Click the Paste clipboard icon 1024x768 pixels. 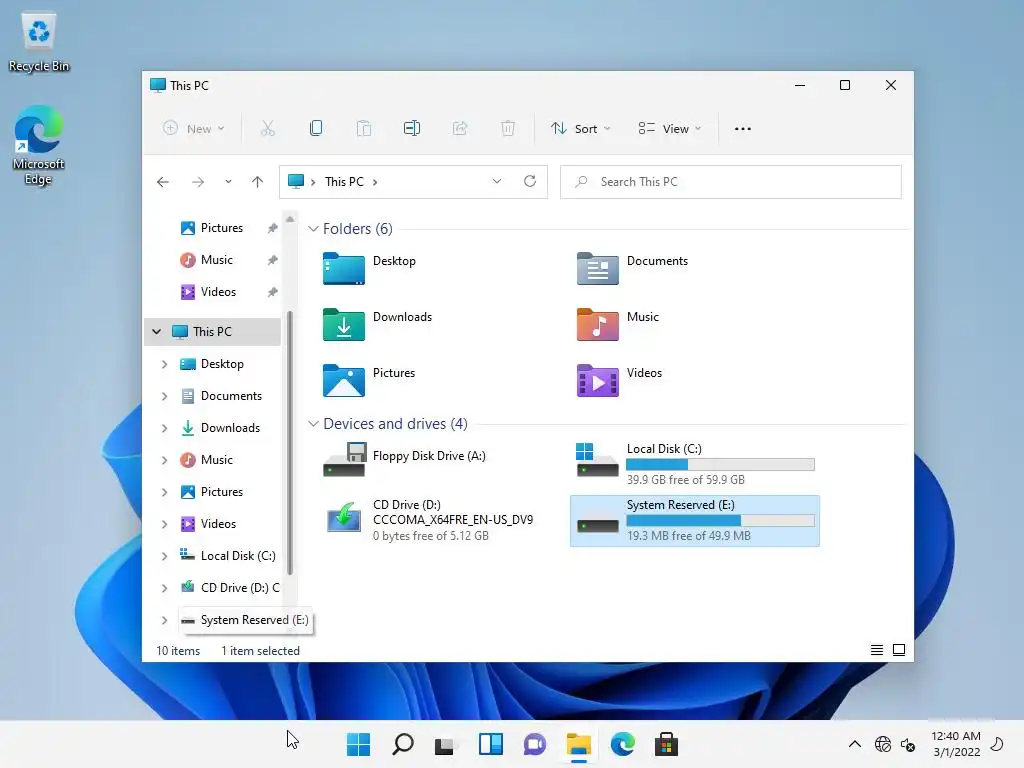tap(364, 129)
